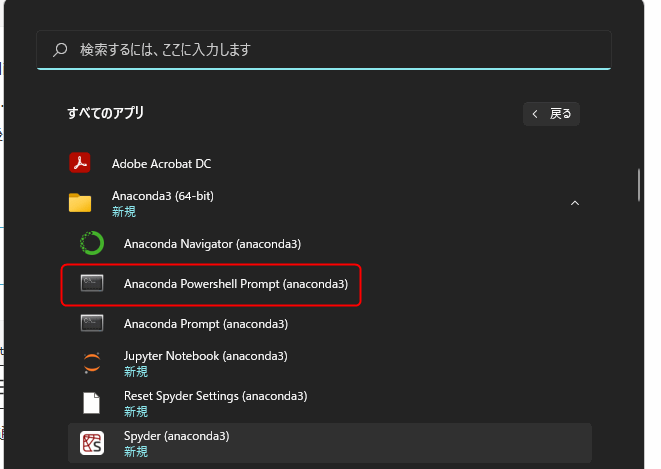Viewport: 661px width, 469px height.
Task: Click the all apps list scrollbar
Action: tap(639, 185)
